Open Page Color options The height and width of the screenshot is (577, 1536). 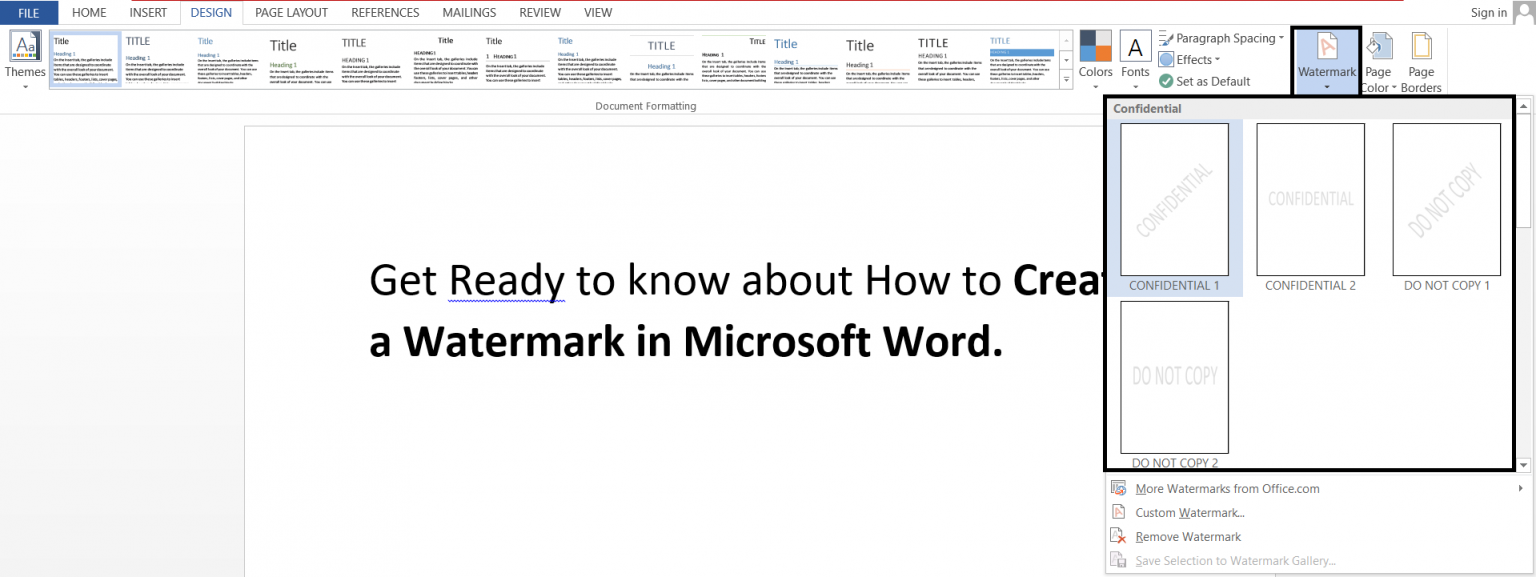(x=1379, y=57)
